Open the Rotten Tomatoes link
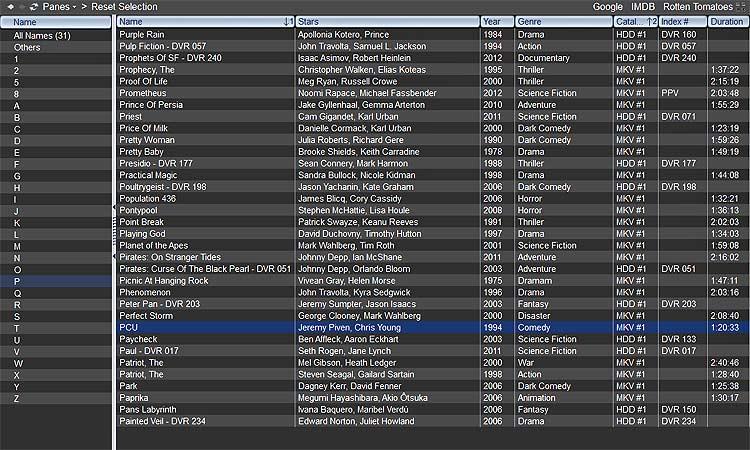 coord(698,7)
